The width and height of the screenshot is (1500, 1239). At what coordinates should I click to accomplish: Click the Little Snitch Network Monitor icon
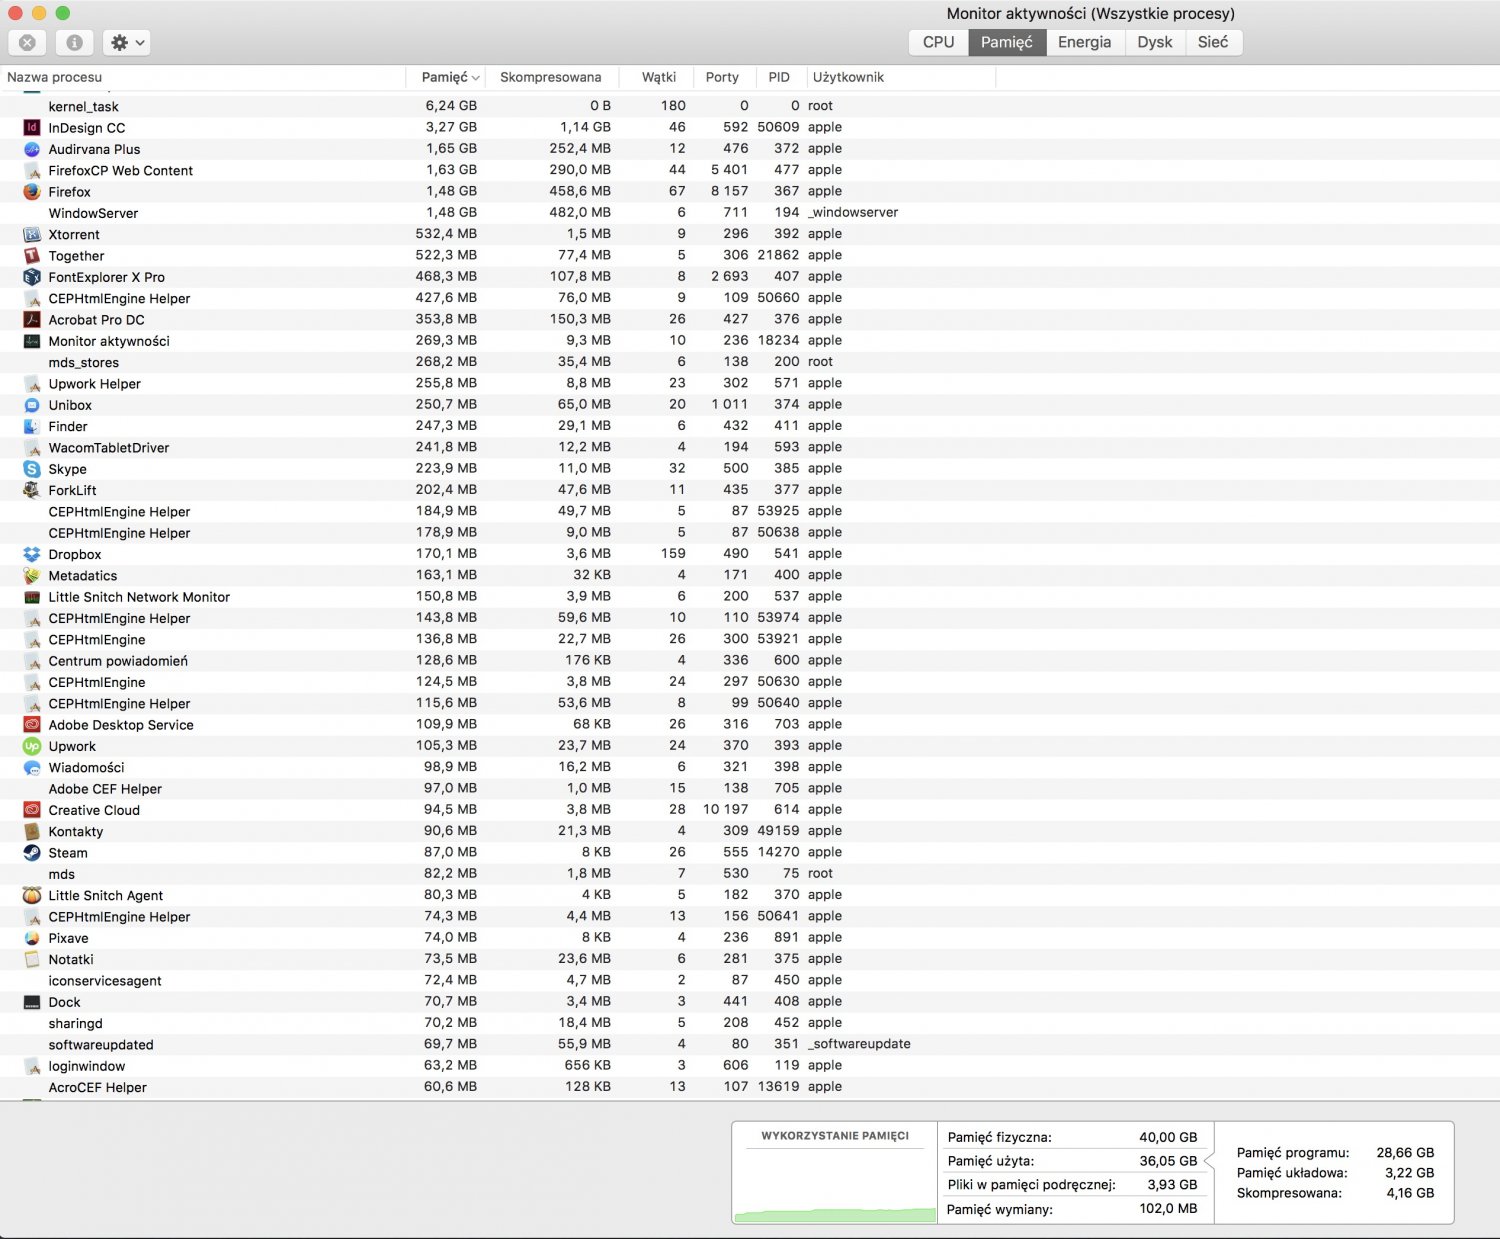pyautogui.click(x=32, y=597)
